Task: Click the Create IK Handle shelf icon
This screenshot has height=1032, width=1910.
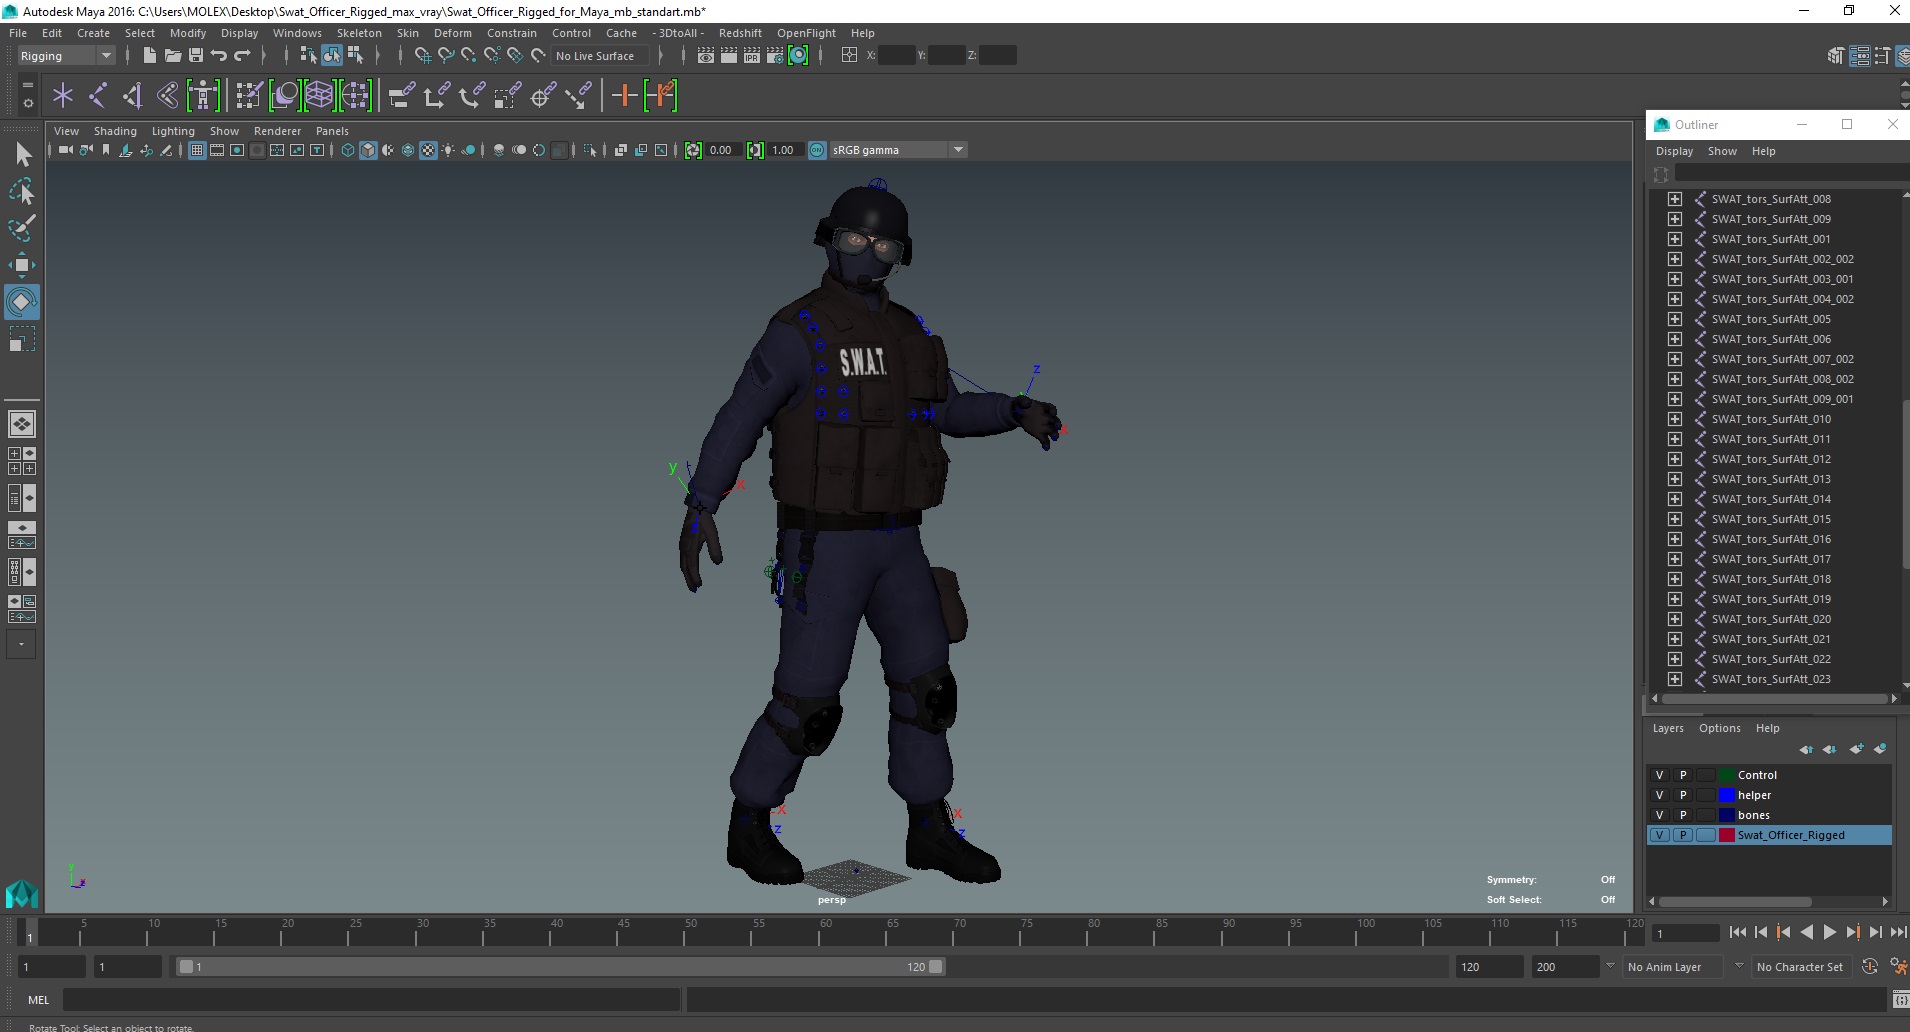Action: 133,96
